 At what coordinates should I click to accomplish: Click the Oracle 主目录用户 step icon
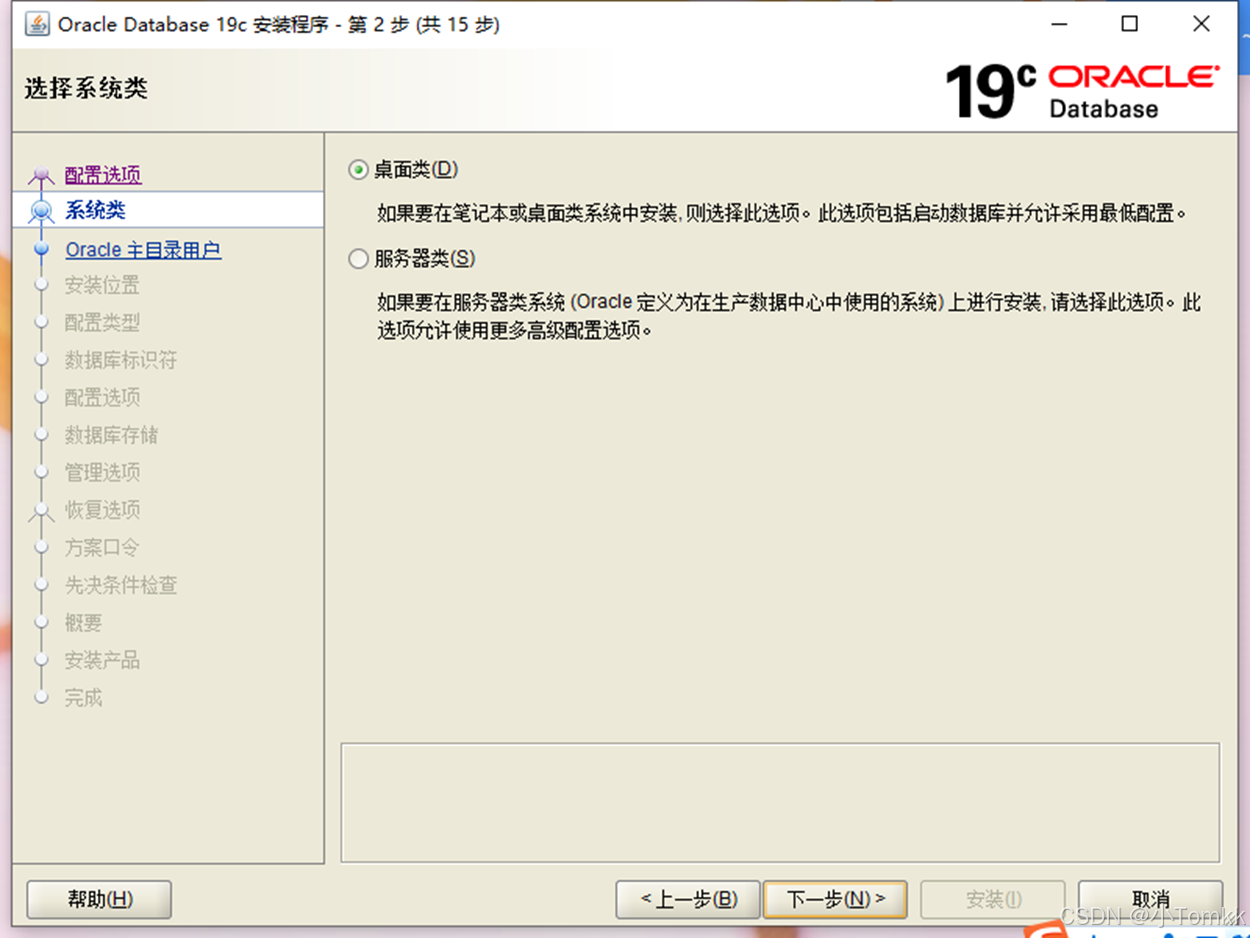click(x=41, y=249)
